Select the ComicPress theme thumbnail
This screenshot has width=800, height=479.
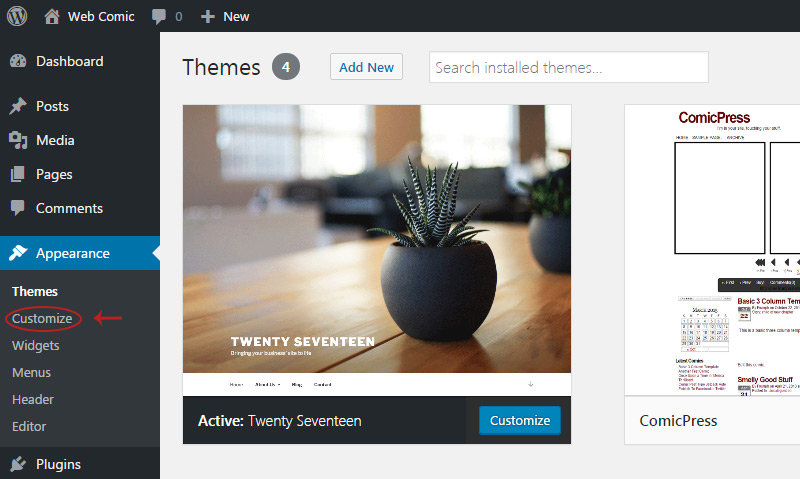(x=712, y=250)
